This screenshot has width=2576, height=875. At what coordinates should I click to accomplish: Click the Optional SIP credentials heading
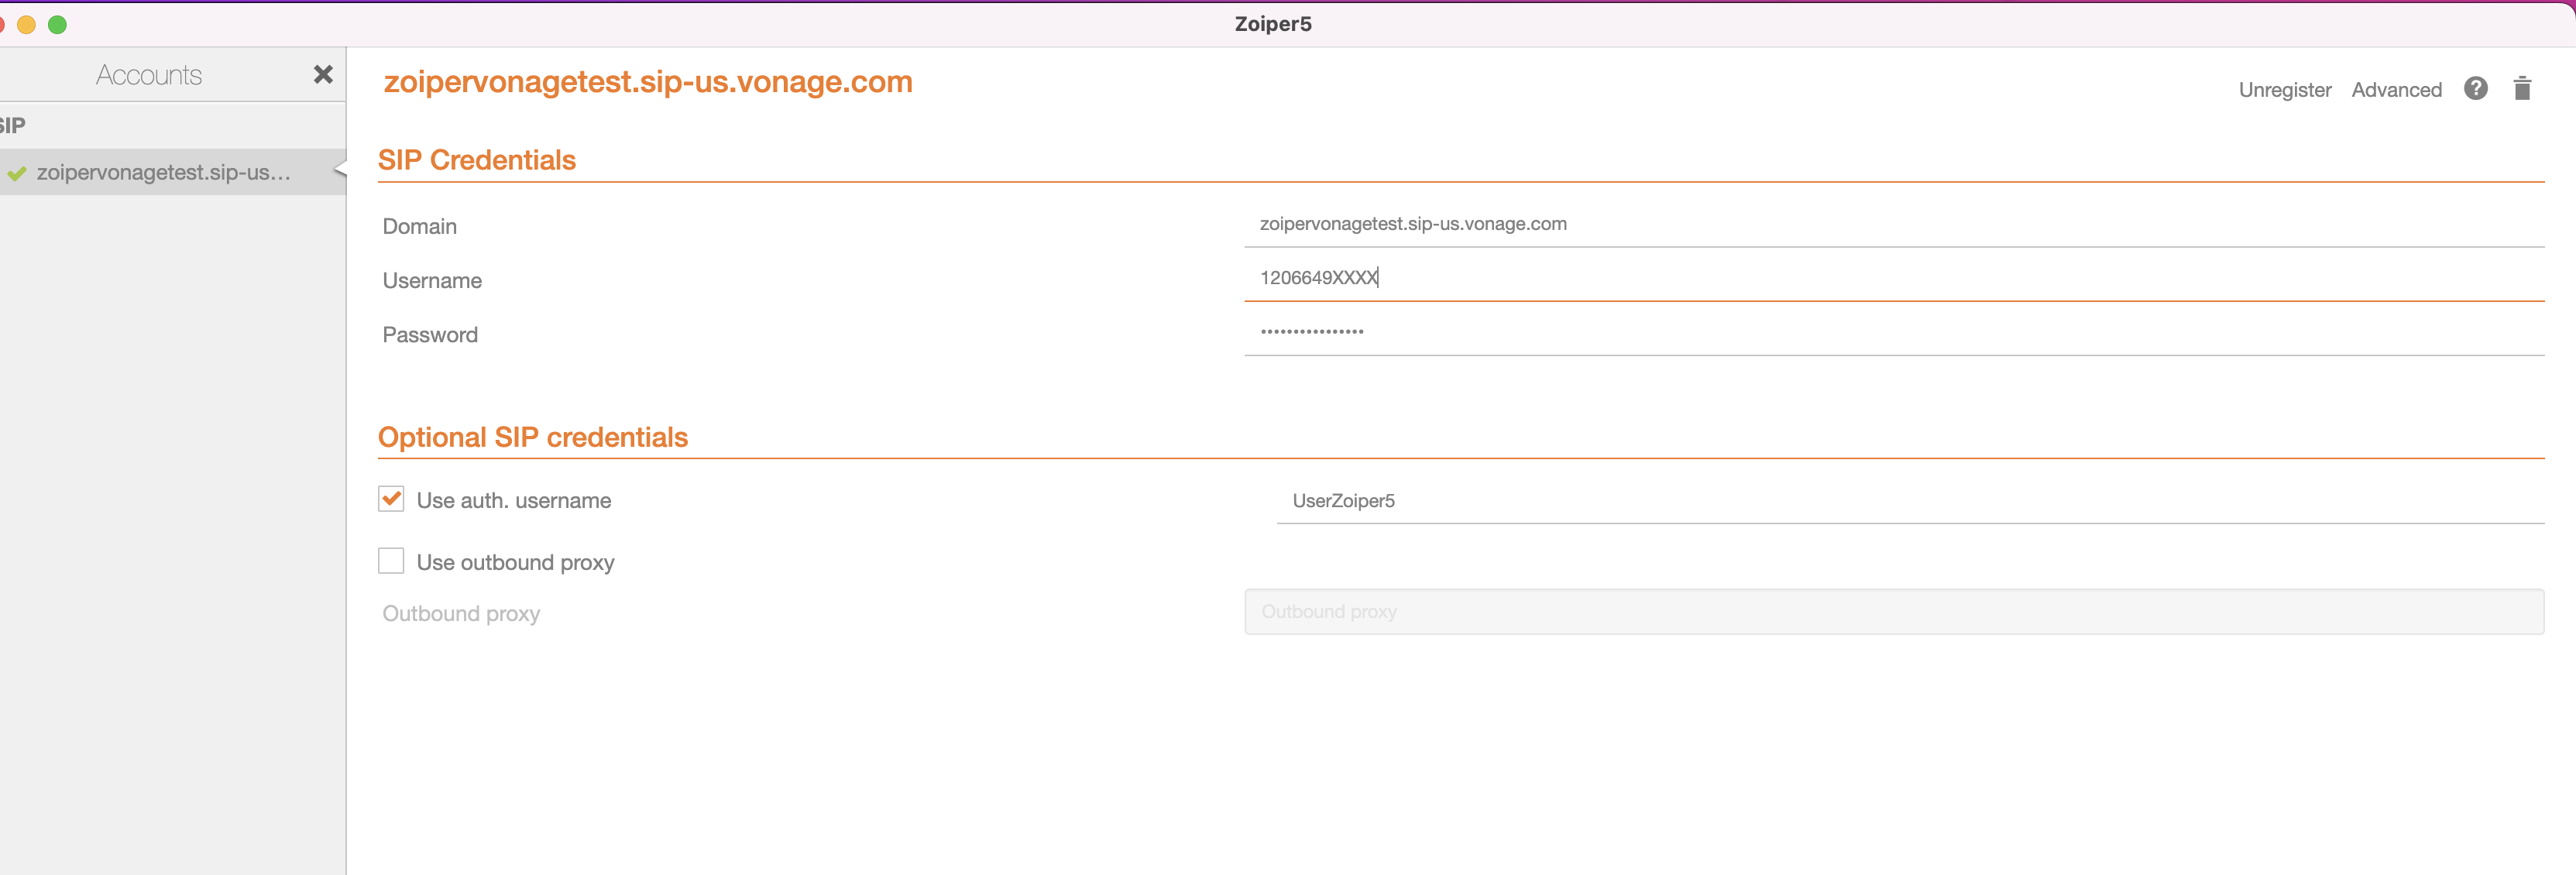point(533,437)
